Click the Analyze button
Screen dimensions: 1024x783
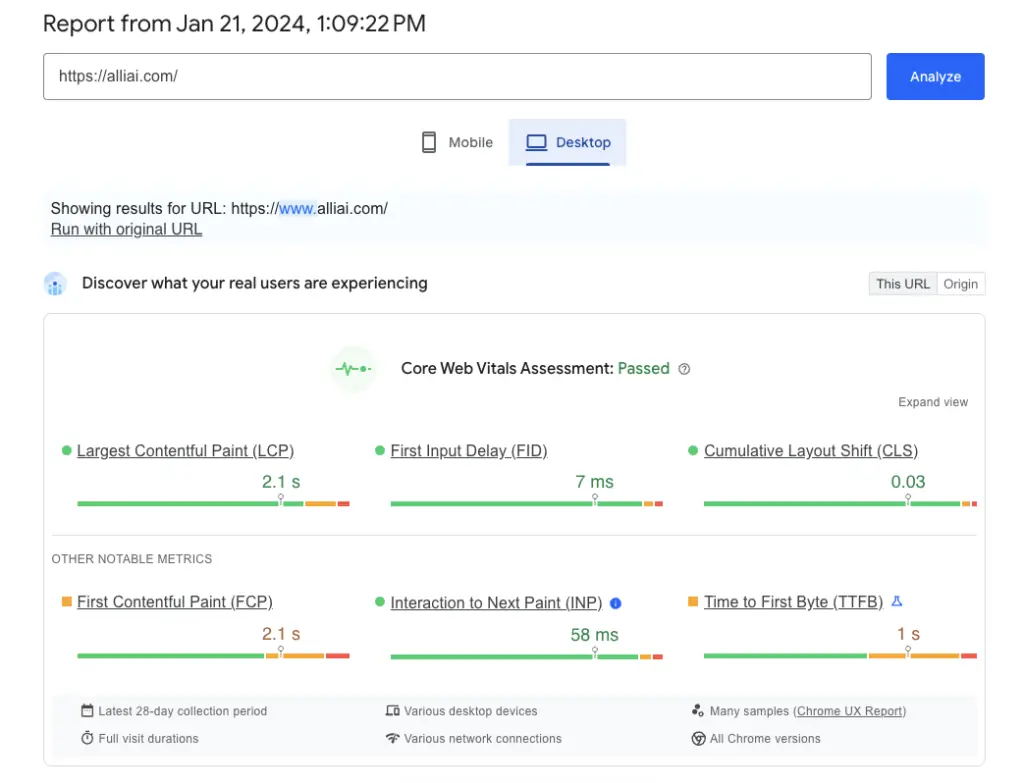click(935, 76)
